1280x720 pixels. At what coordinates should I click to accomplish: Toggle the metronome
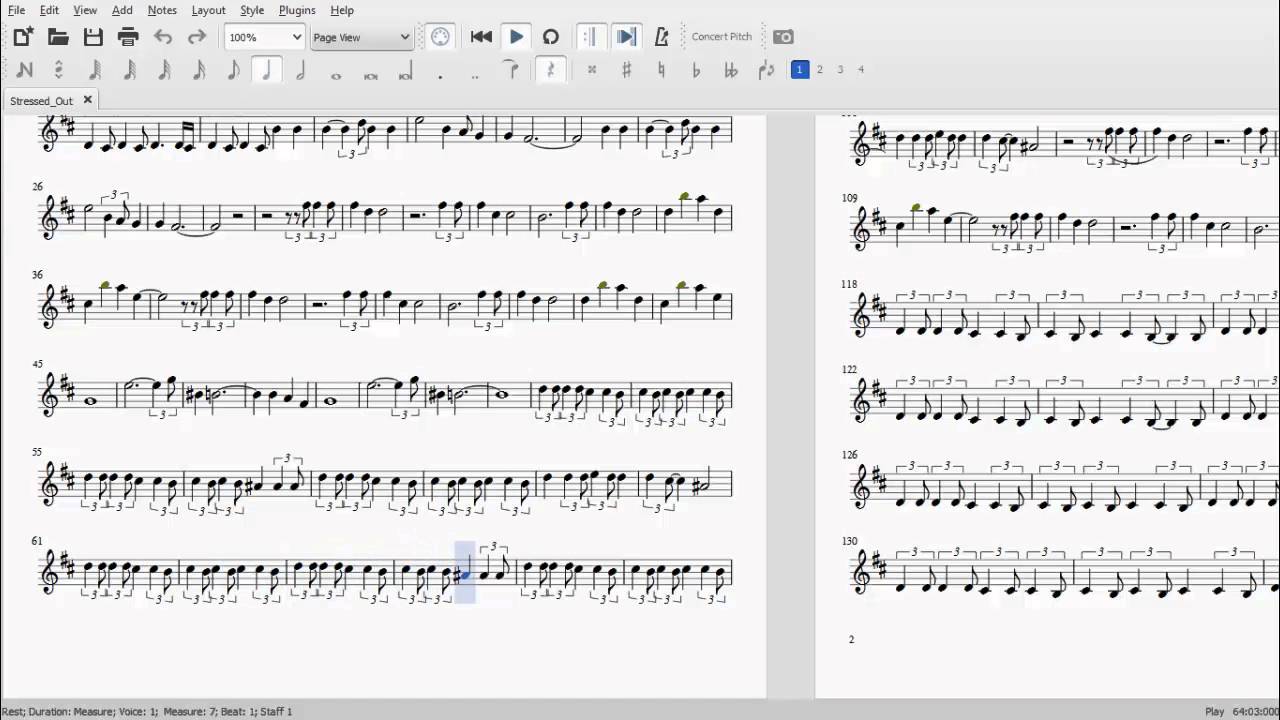tap(661, 37)
